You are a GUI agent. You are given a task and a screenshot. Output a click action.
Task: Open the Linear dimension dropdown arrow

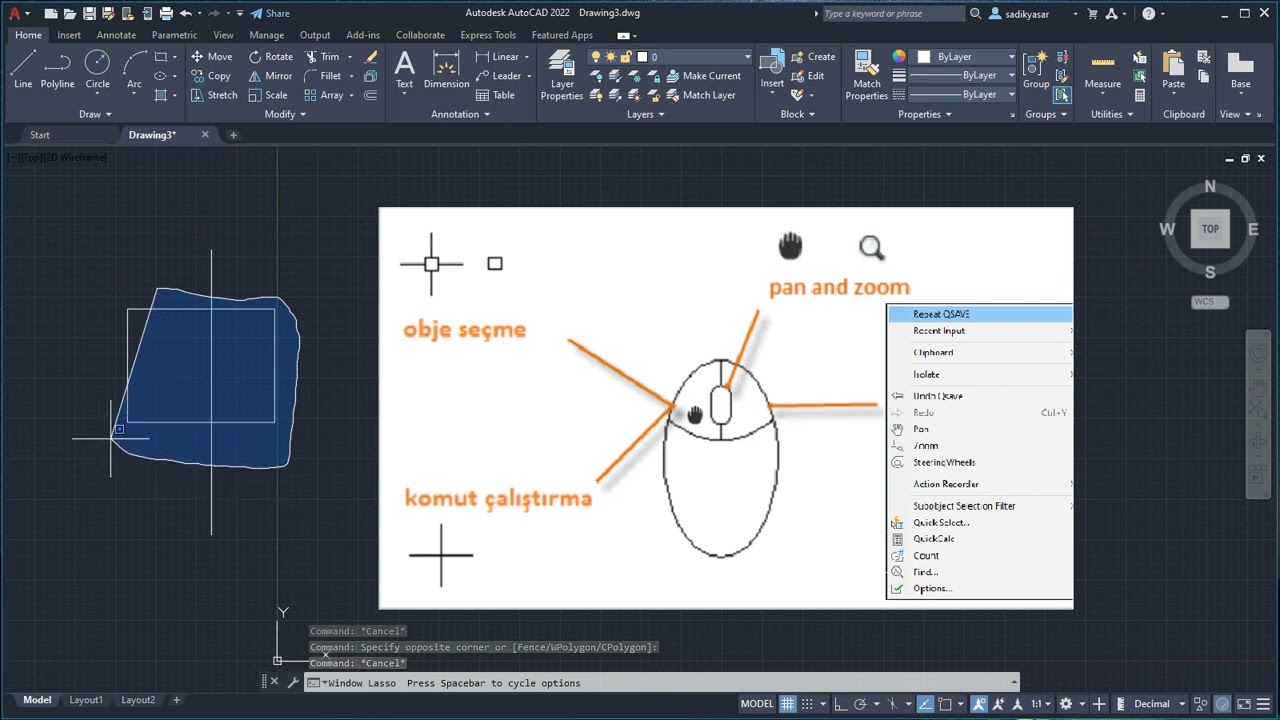pos(527,57)
